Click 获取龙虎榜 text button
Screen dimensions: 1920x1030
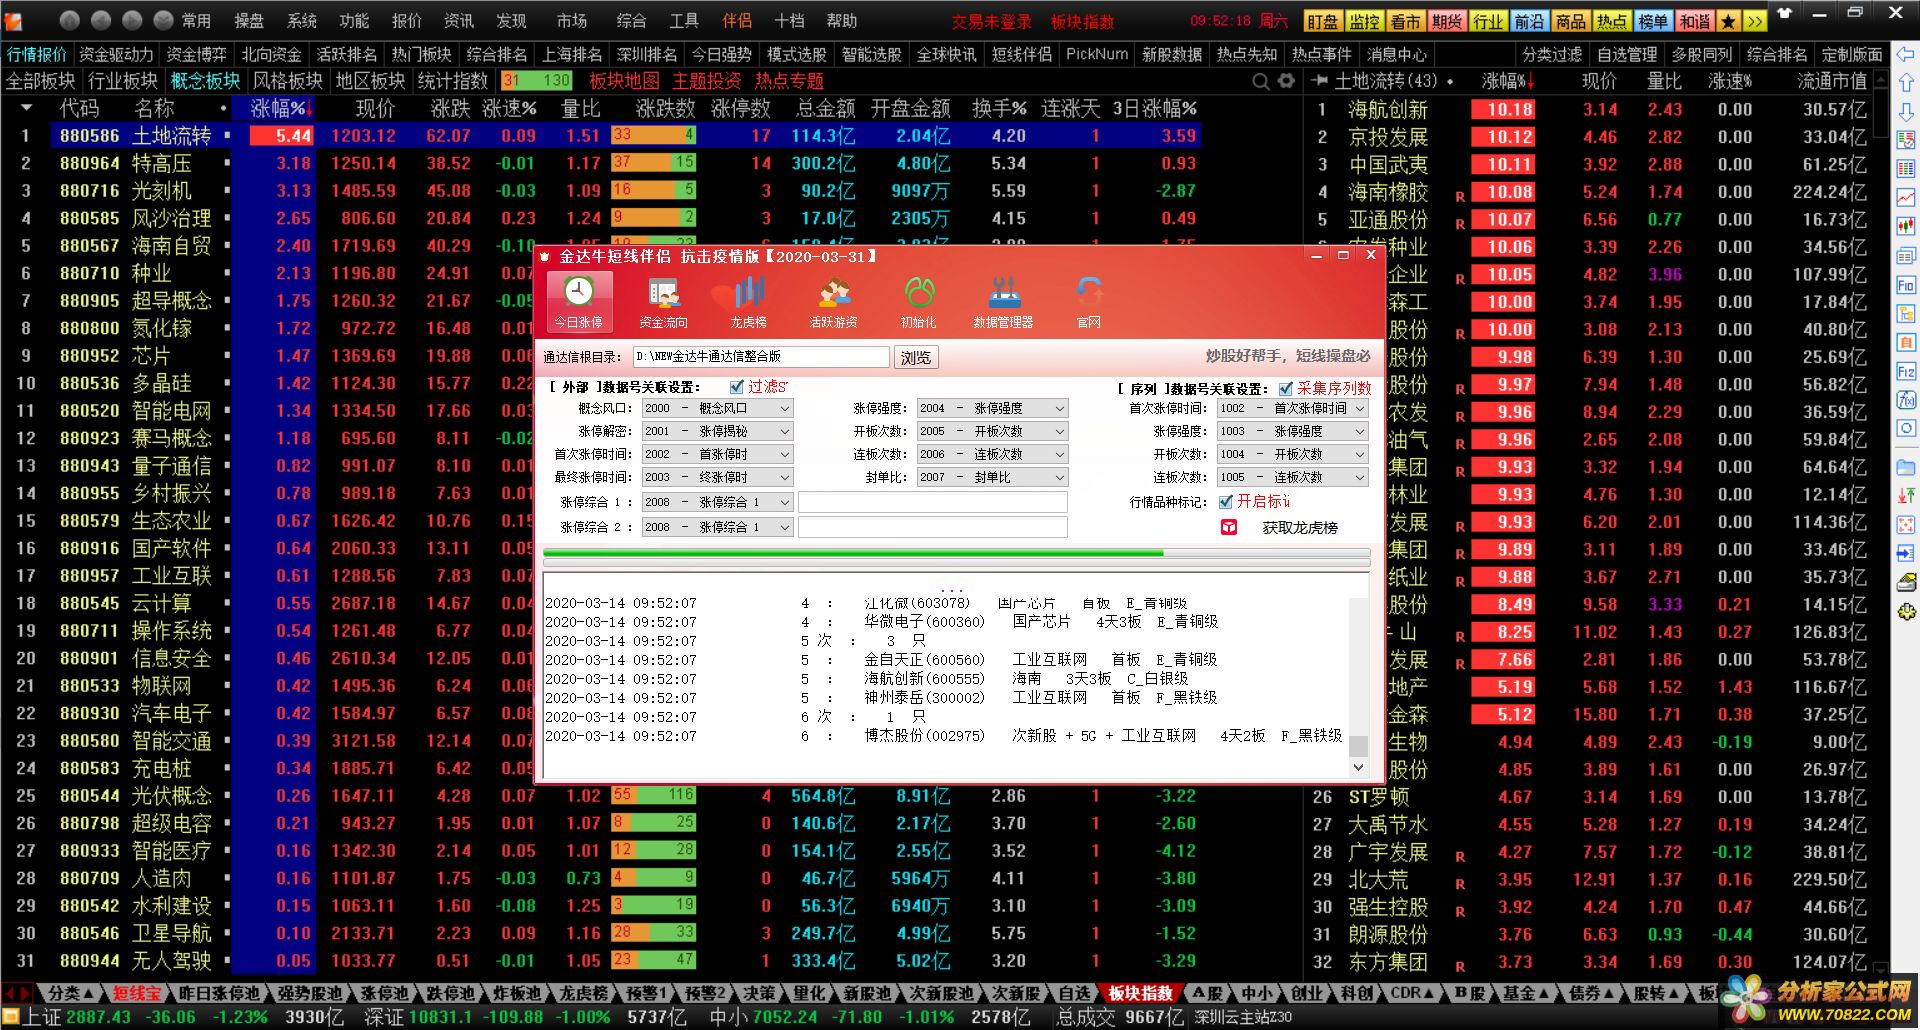pyautogui.click(x=1300, y=528)
